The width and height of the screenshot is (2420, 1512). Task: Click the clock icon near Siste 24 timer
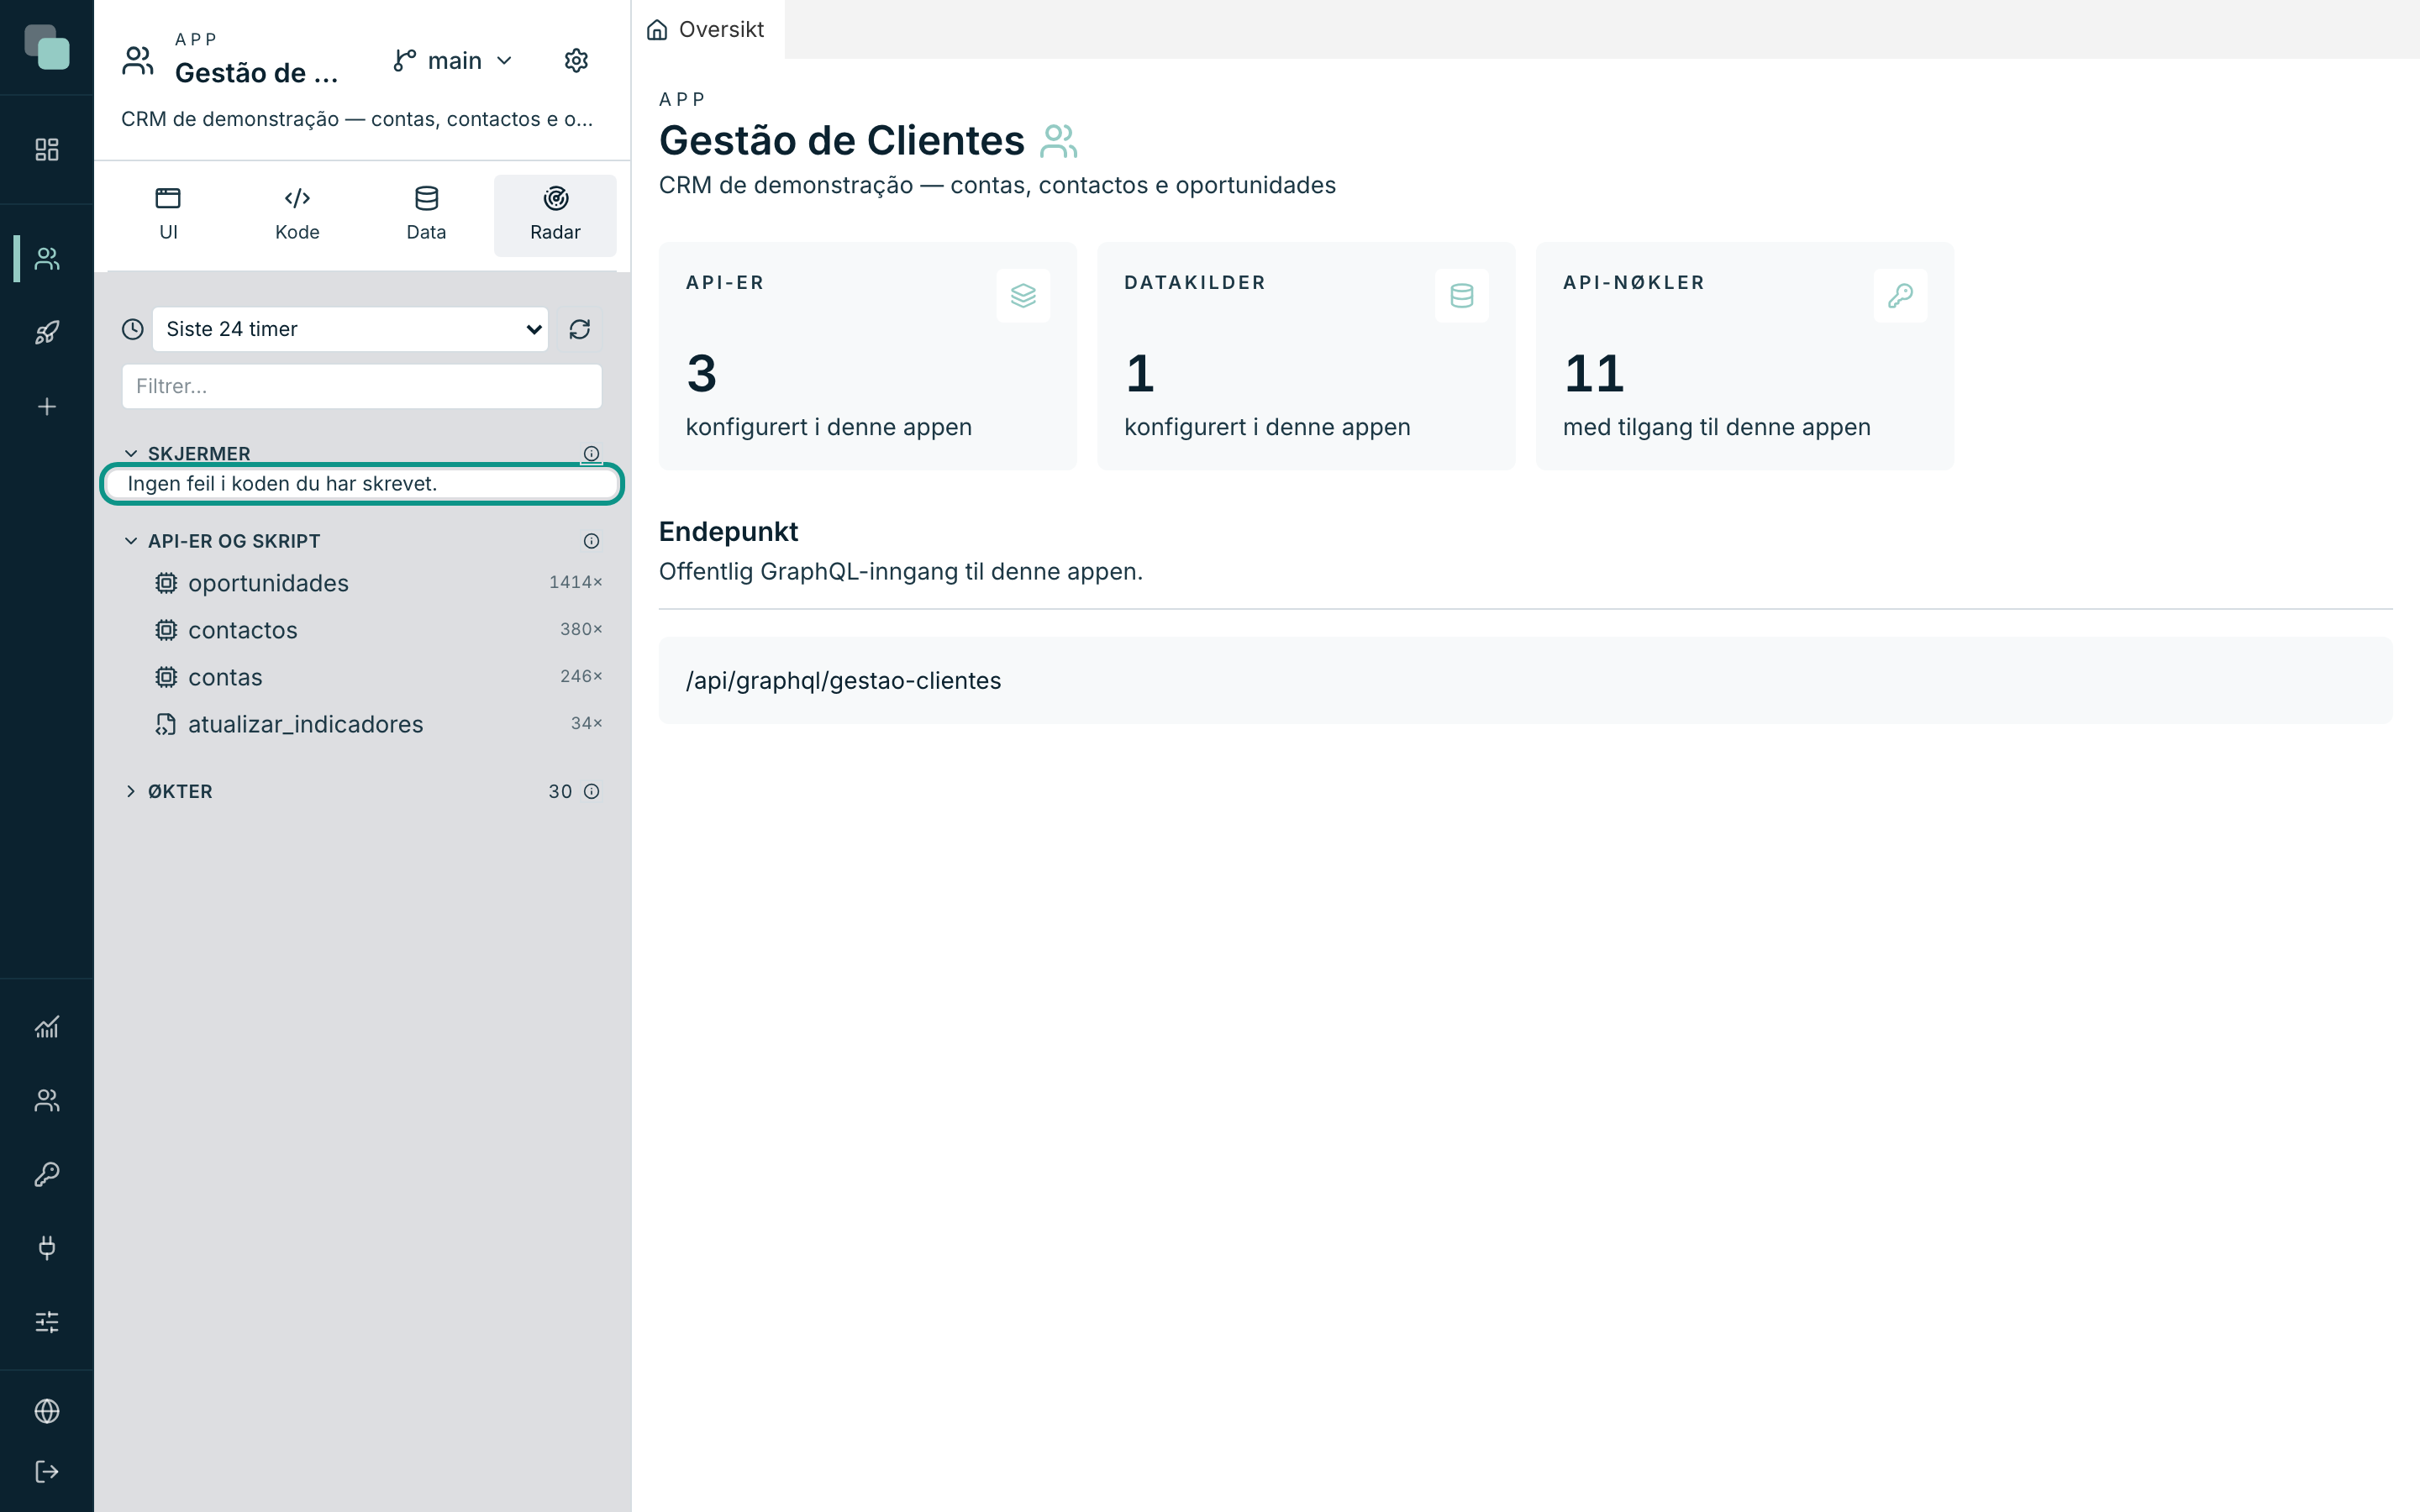[x=133, y=329]
